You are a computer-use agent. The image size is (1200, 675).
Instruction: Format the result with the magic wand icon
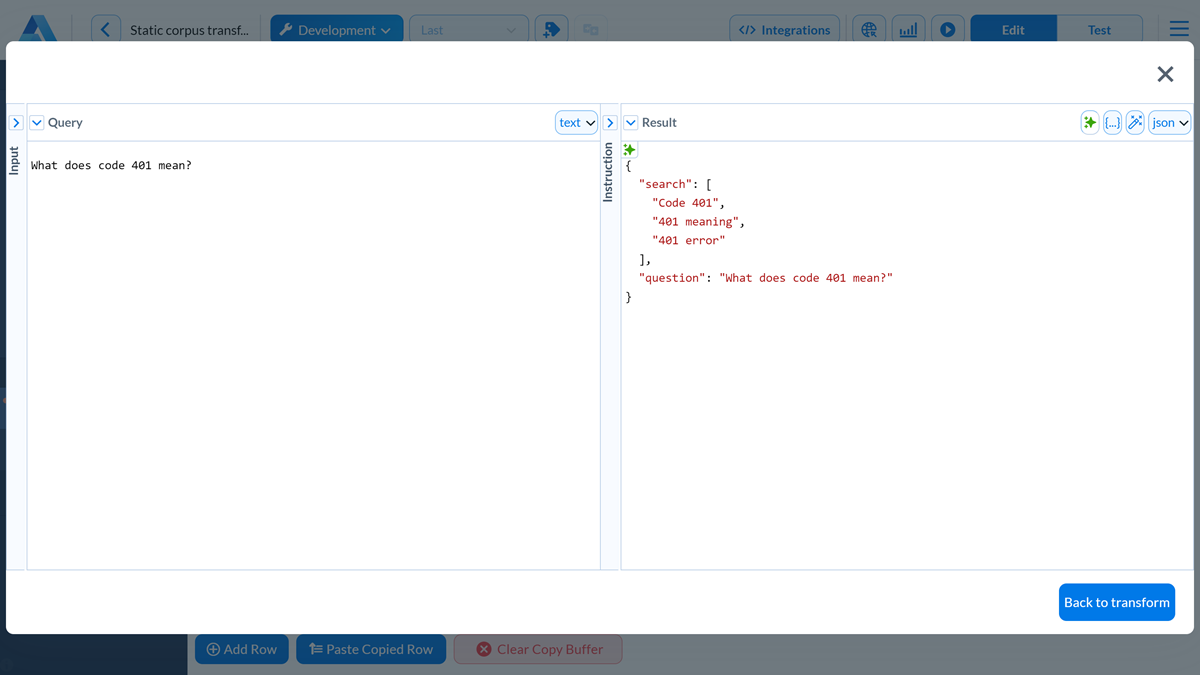click(x=1135, y=122)
